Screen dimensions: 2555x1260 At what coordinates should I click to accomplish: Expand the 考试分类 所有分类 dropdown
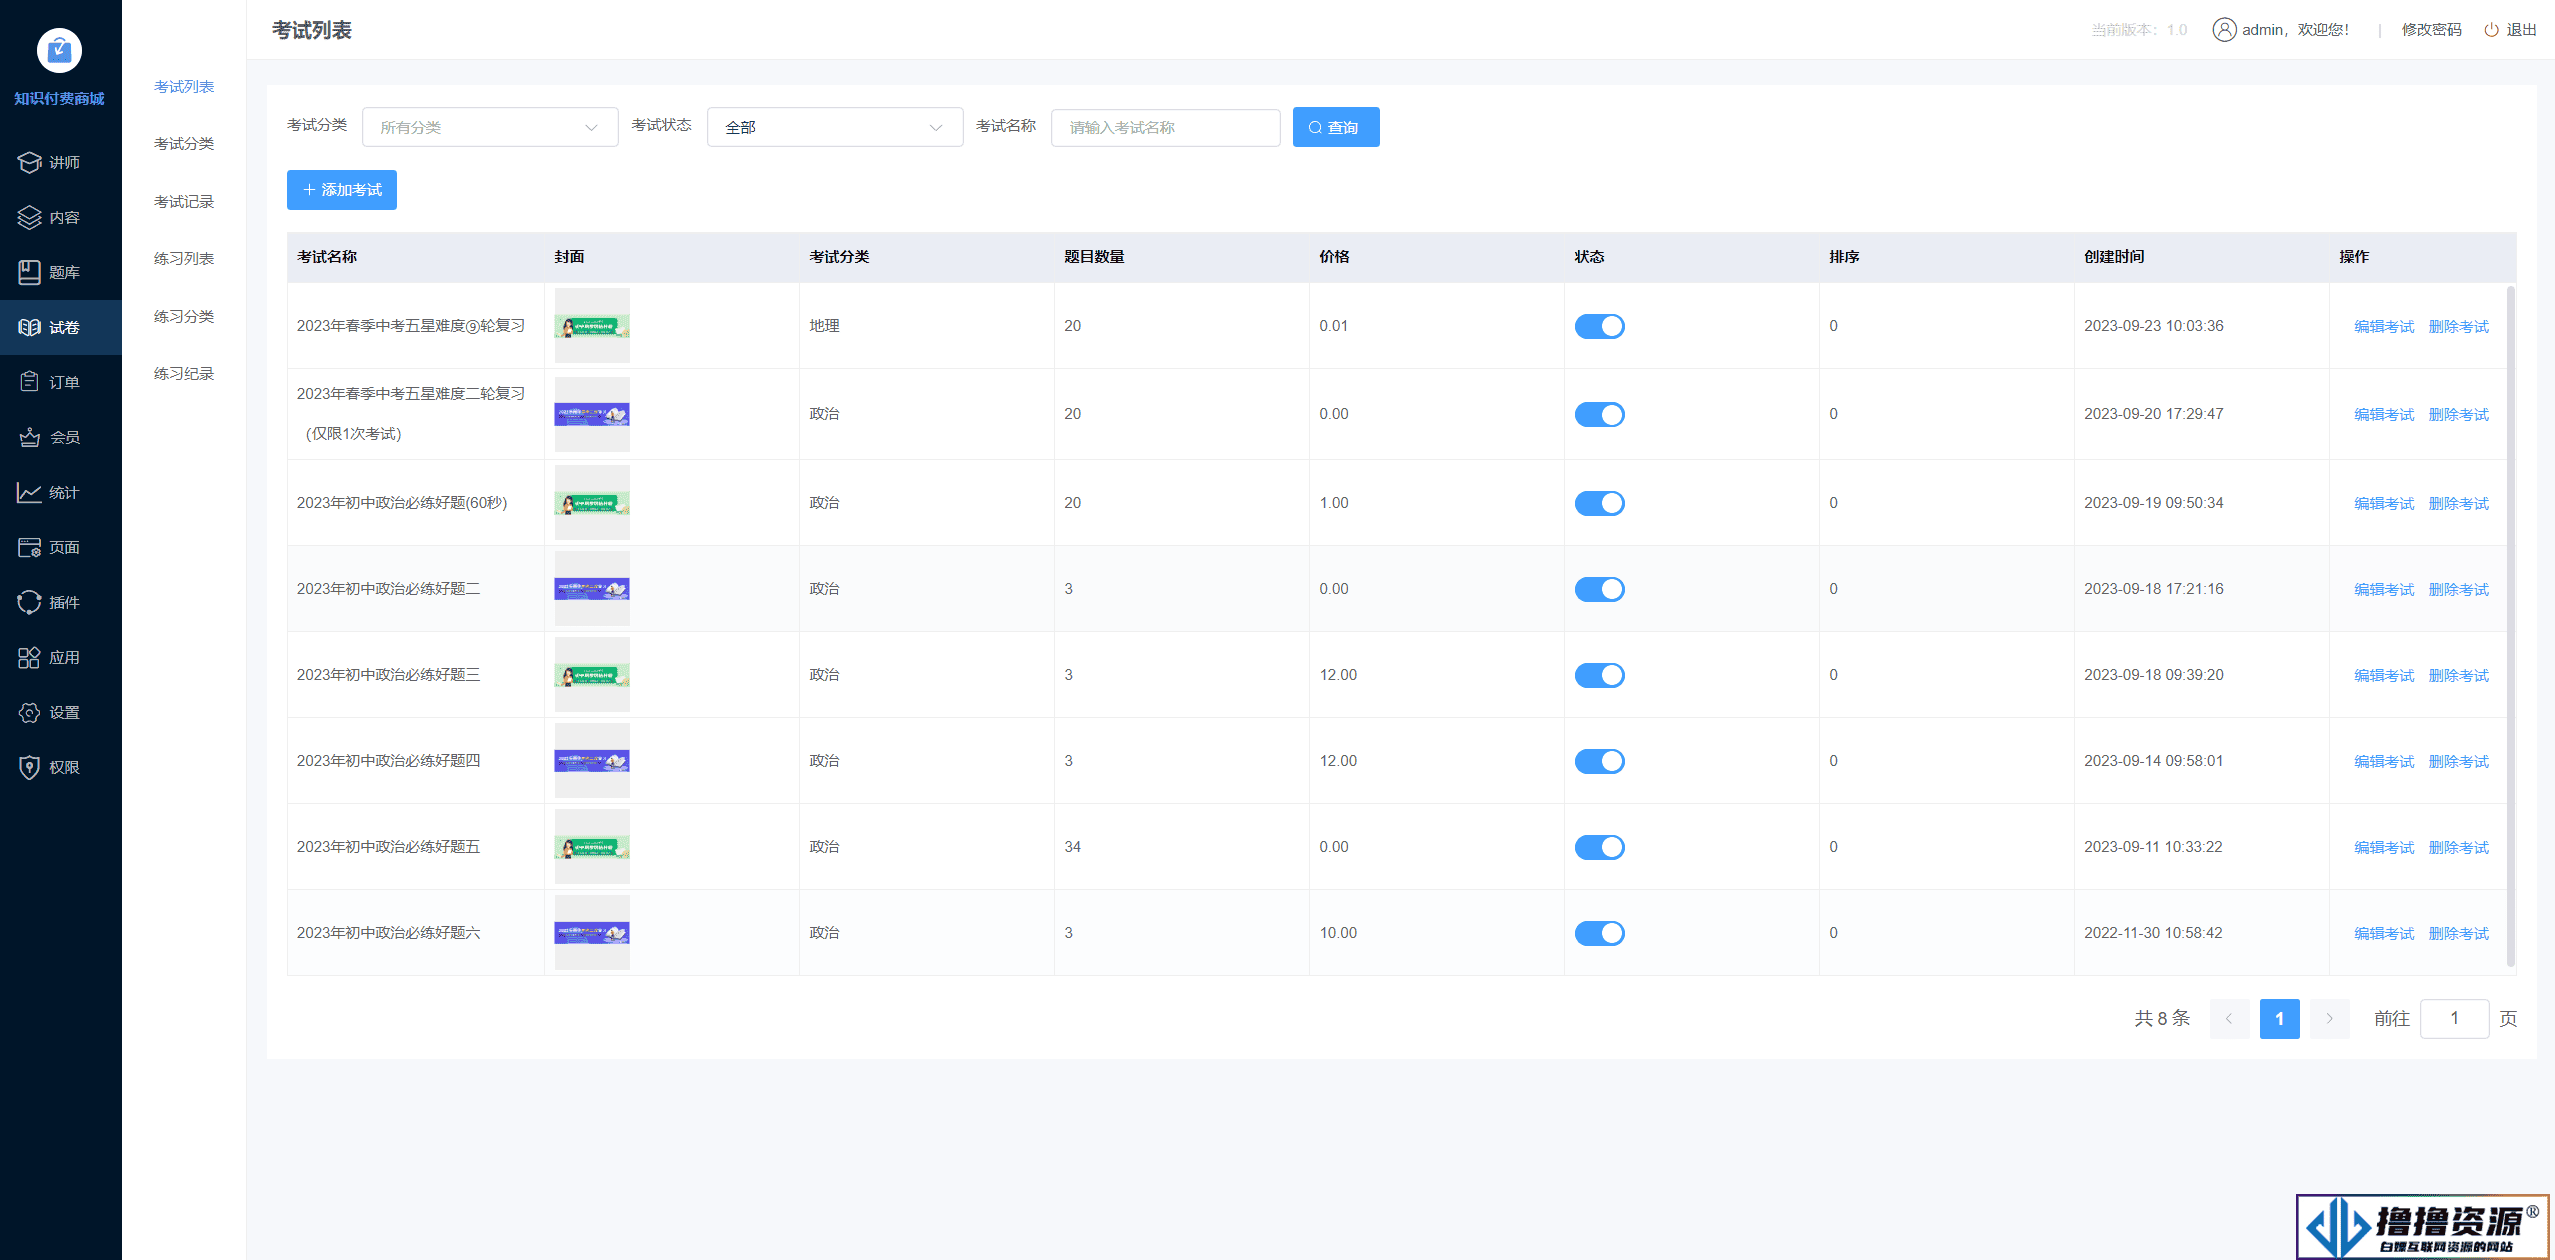490,127
